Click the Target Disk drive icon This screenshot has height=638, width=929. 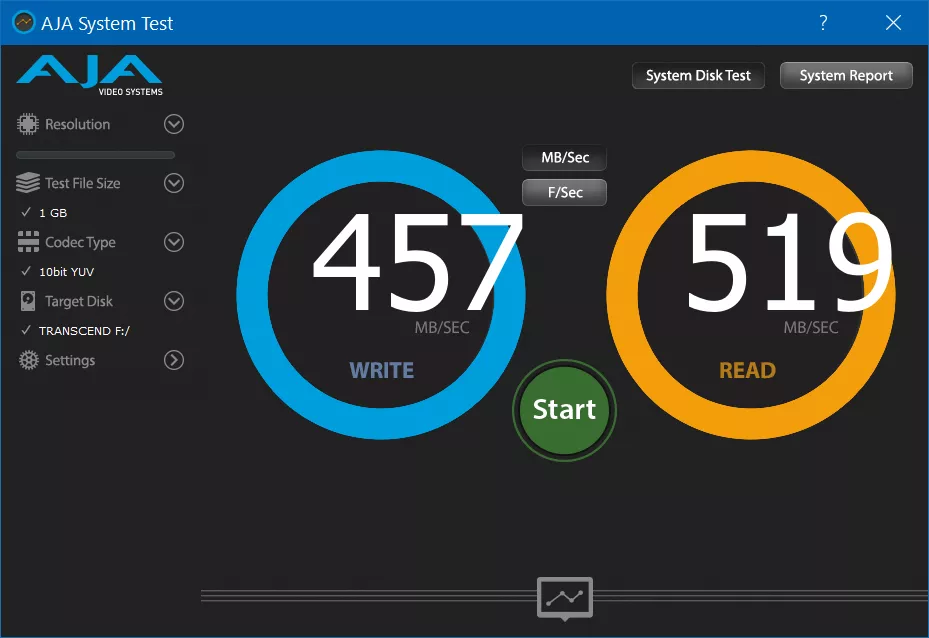tap(28, 301)
